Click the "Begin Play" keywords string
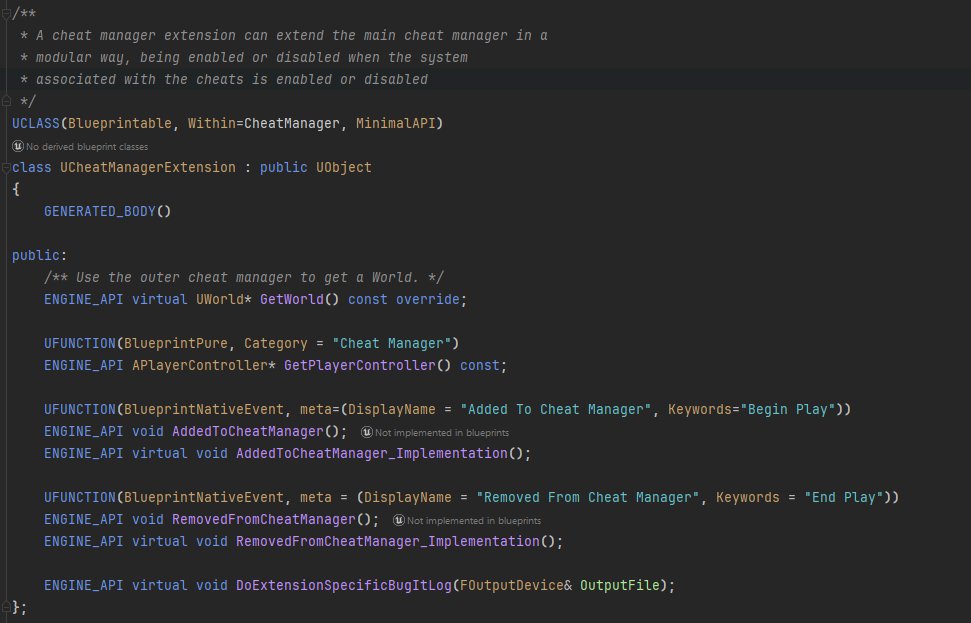The image size is (971, 623). click(x=787, y=409)
